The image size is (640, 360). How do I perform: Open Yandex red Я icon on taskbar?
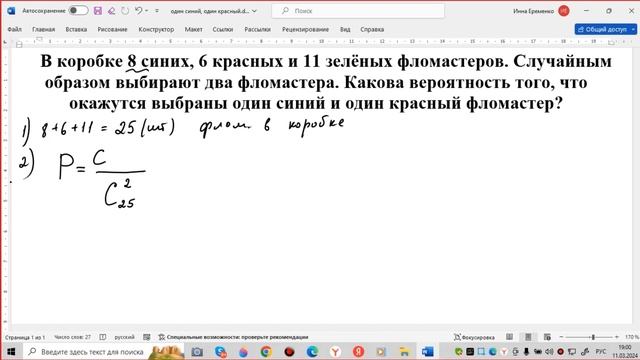click(358, 351)
